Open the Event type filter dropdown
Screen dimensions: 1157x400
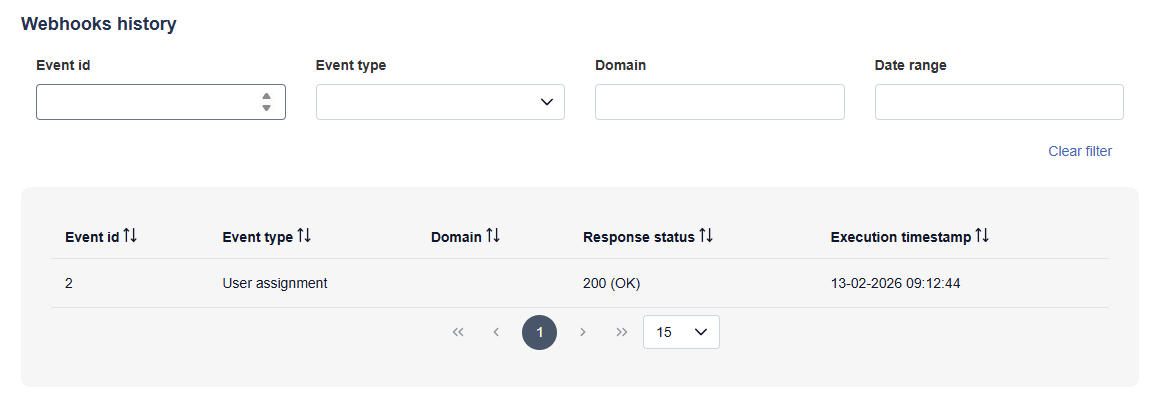tap(440, 102)
